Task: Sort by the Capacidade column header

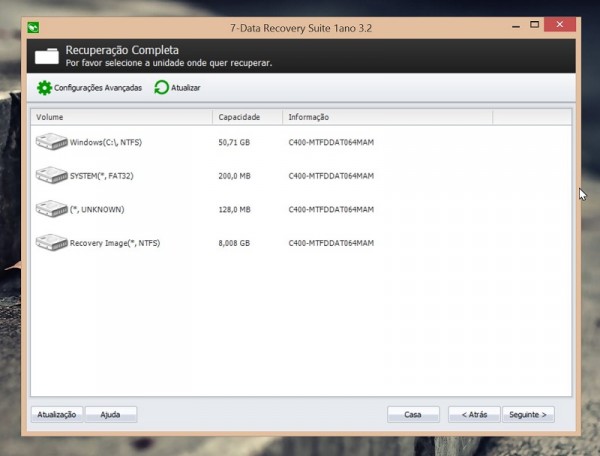Action: pos(247,117)
